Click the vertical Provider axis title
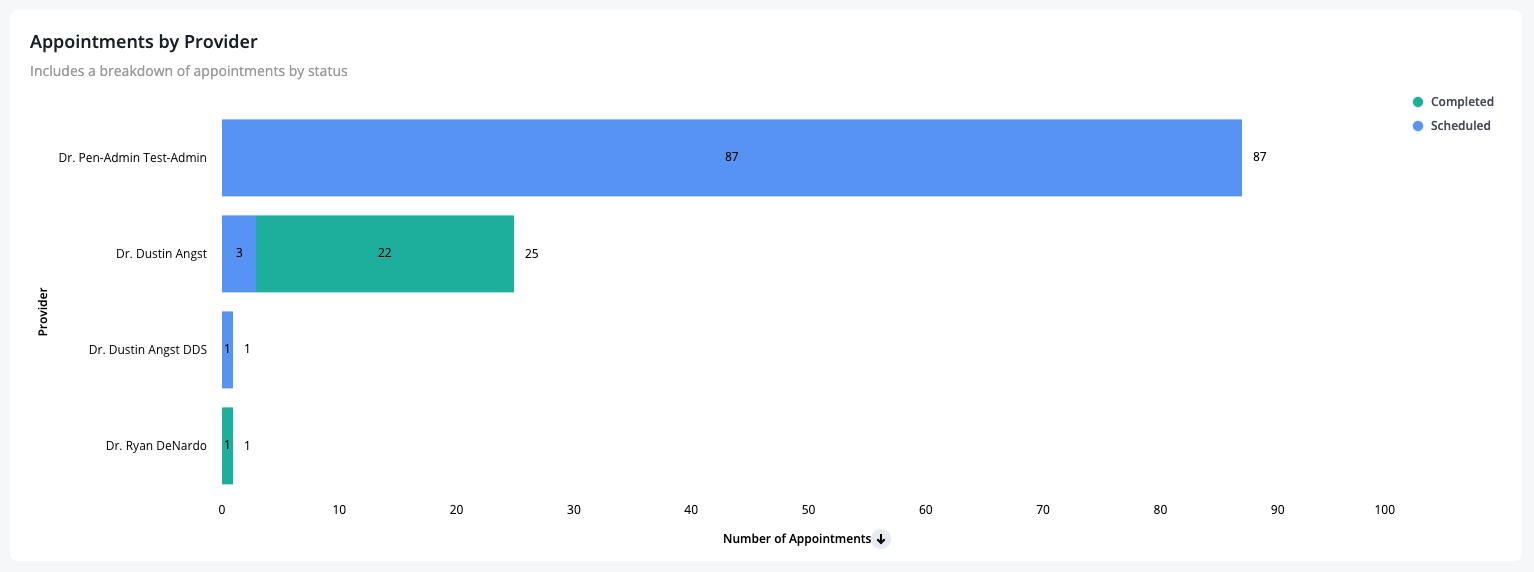The height and width of the screenshot is (572, 1534). click(x=43, y=312)
